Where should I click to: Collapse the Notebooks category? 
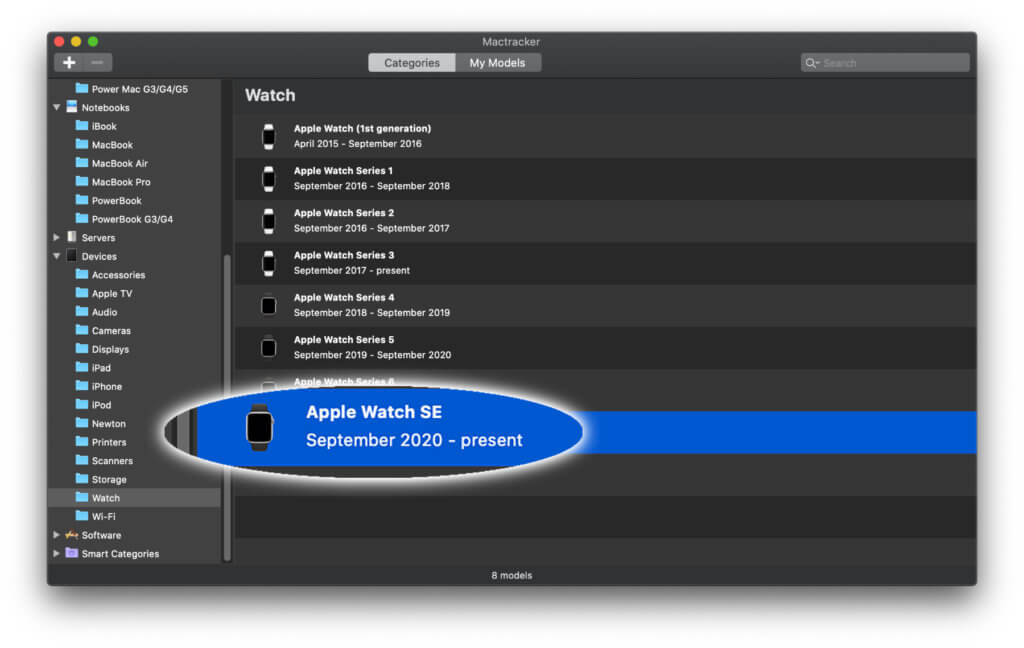point(57,107)
